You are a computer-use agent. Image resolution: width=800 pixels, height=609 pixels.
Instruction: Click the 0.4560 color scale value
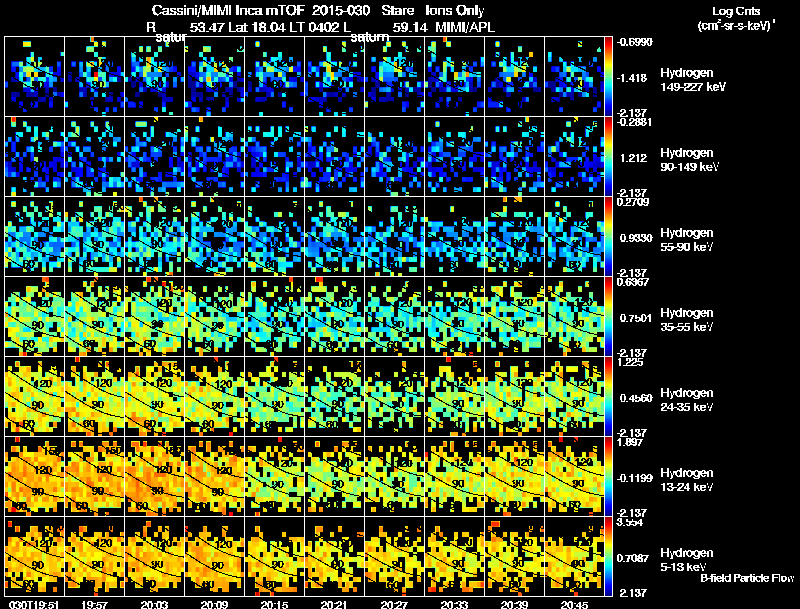point(636,398)
